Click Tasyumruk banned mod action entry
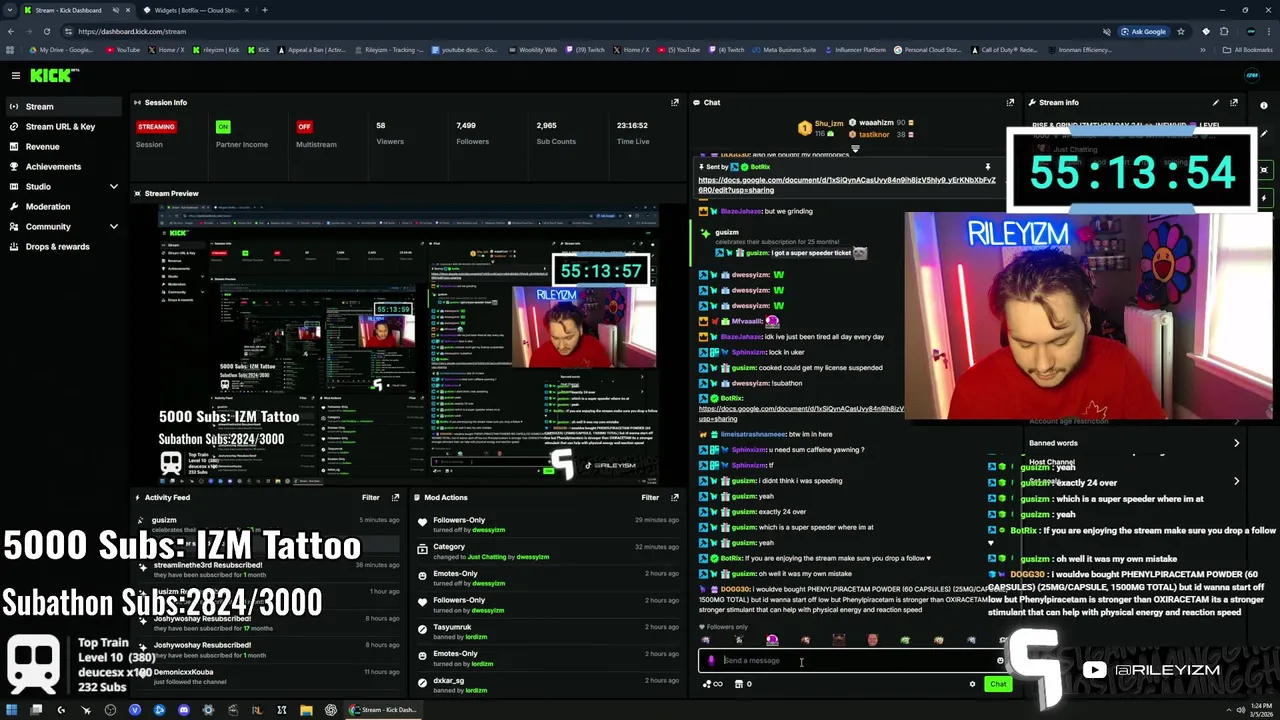This screenshot has width=1280, height=720. point(546,631)
